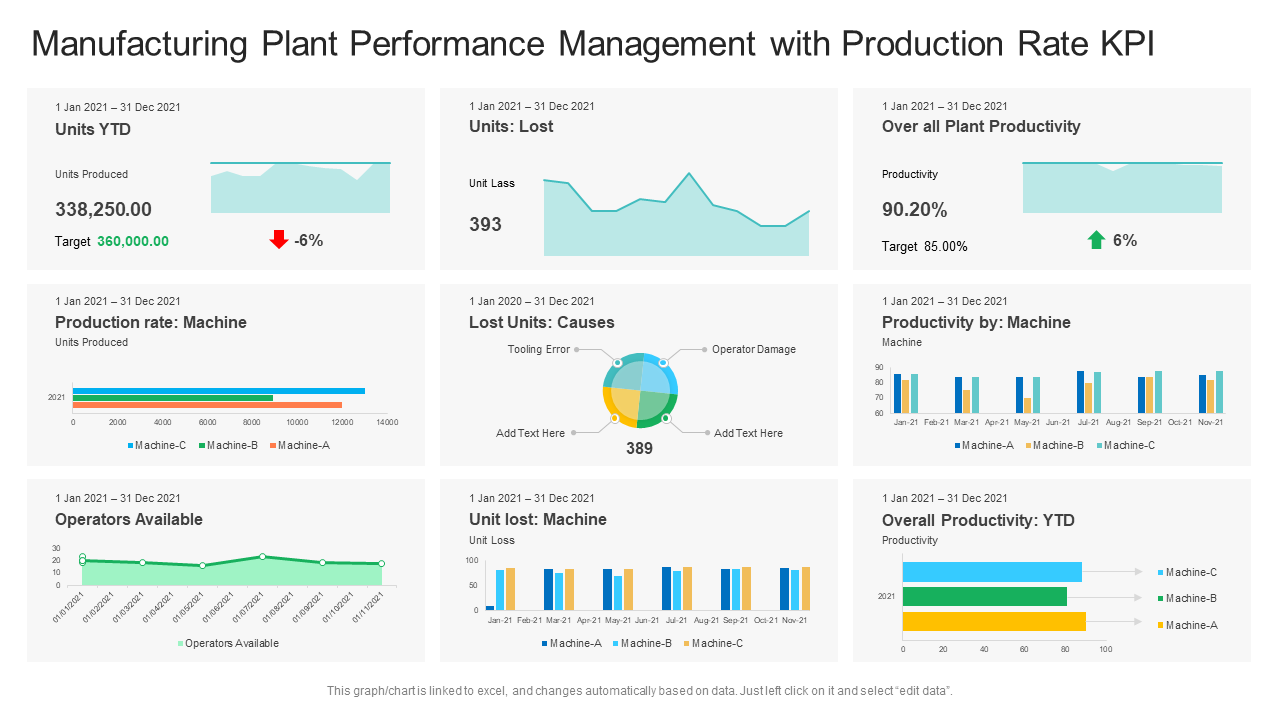Click the Machine-B legend swatch under Production rate chart
Viewport: 1280px width, 720px height.
coord(202,445)
